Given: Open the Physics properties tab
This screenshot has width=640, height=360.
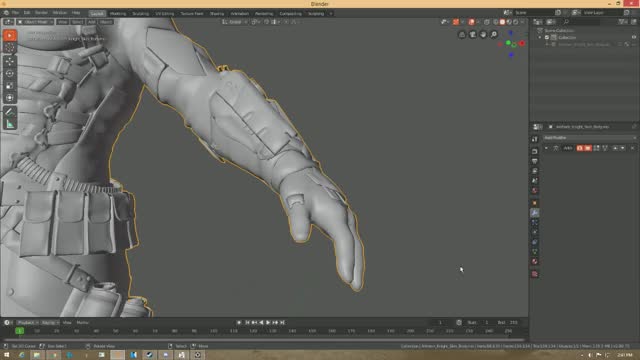Looking at the screenshot, I should [x=535, y=232].
